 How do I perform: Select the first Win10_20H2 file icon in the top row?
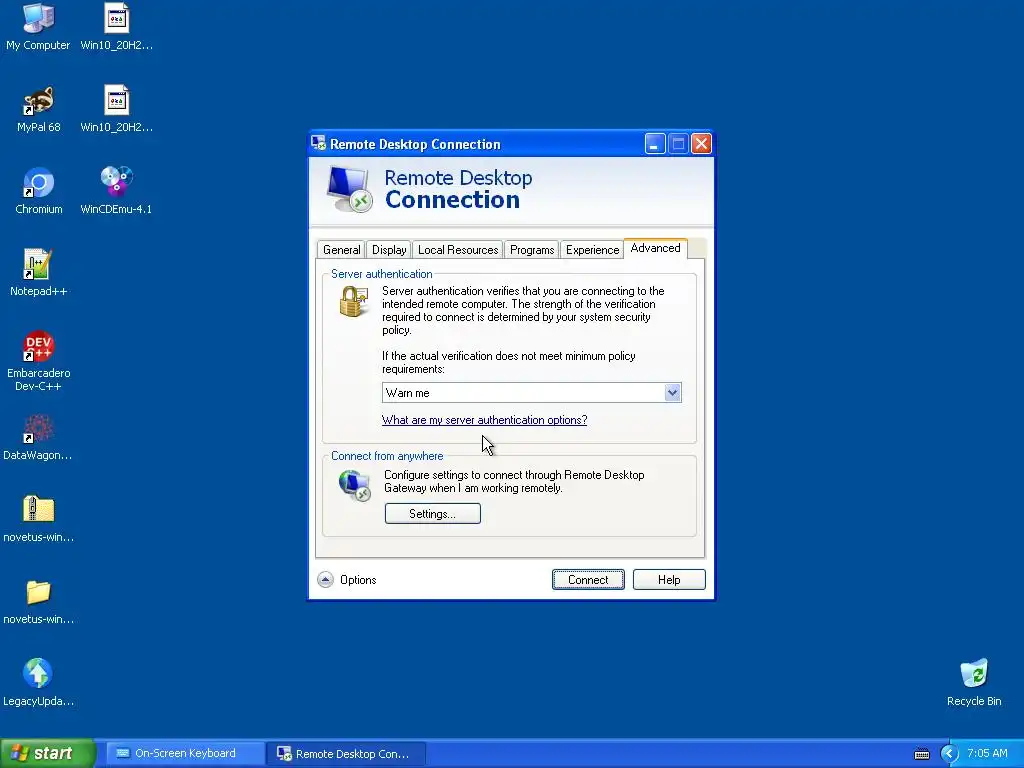(x=117, y=20)
